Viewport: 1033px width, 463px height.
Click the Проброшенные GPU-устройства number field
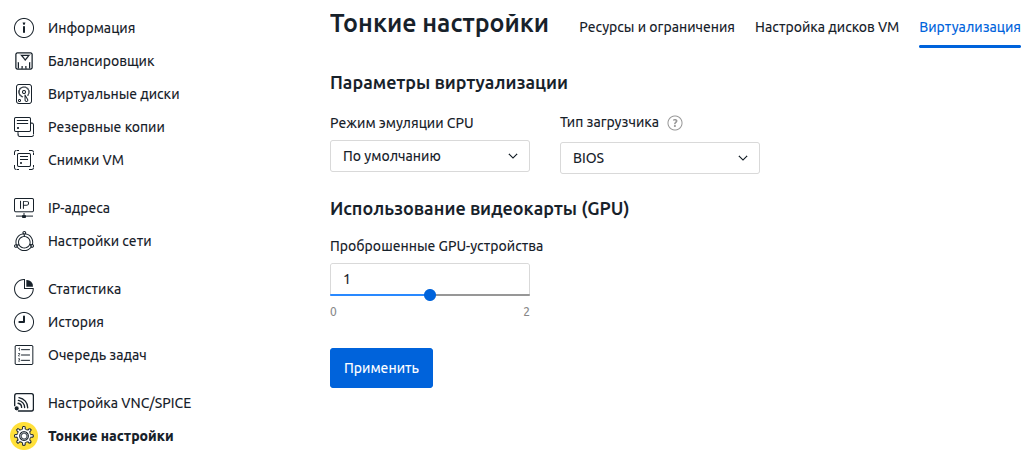click(430, 279)
